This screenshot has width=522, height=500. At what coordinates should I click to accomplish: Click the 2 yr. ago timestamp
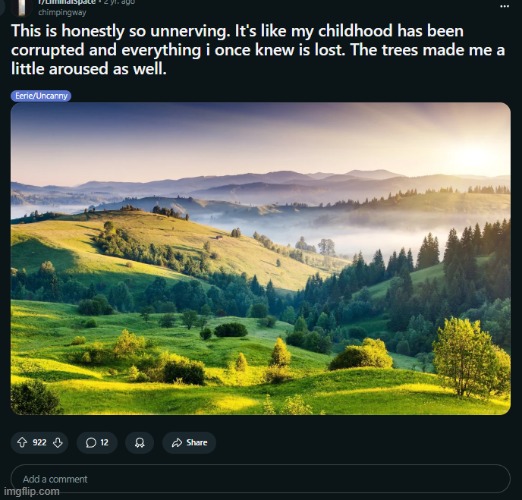tap(119, 2)
